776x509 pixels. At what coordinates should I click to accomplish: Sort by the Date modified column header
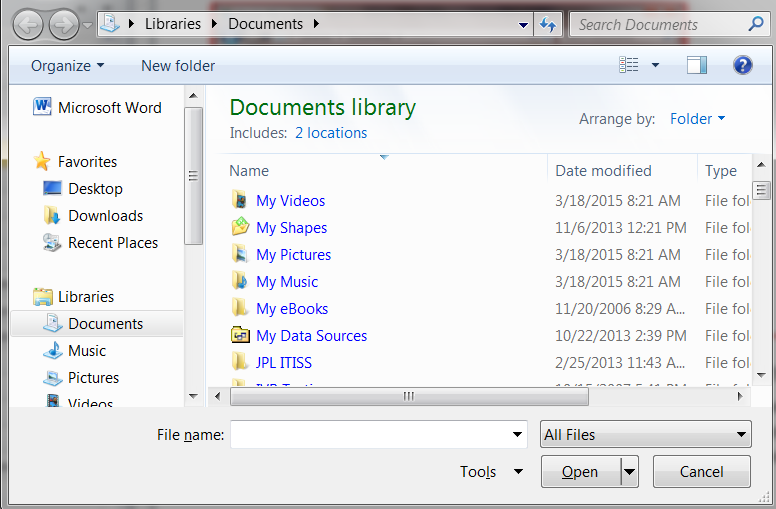603,171
